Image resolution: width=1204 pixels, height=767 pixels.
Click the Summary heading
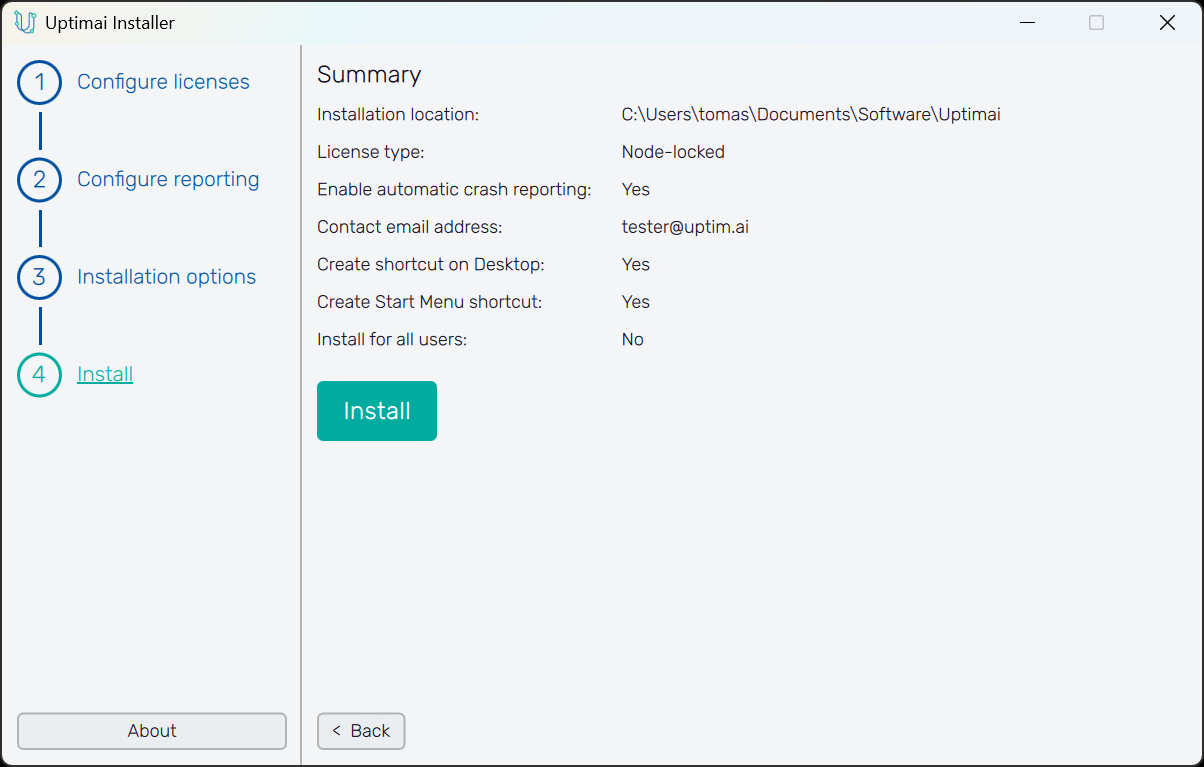tap(369, 75)
